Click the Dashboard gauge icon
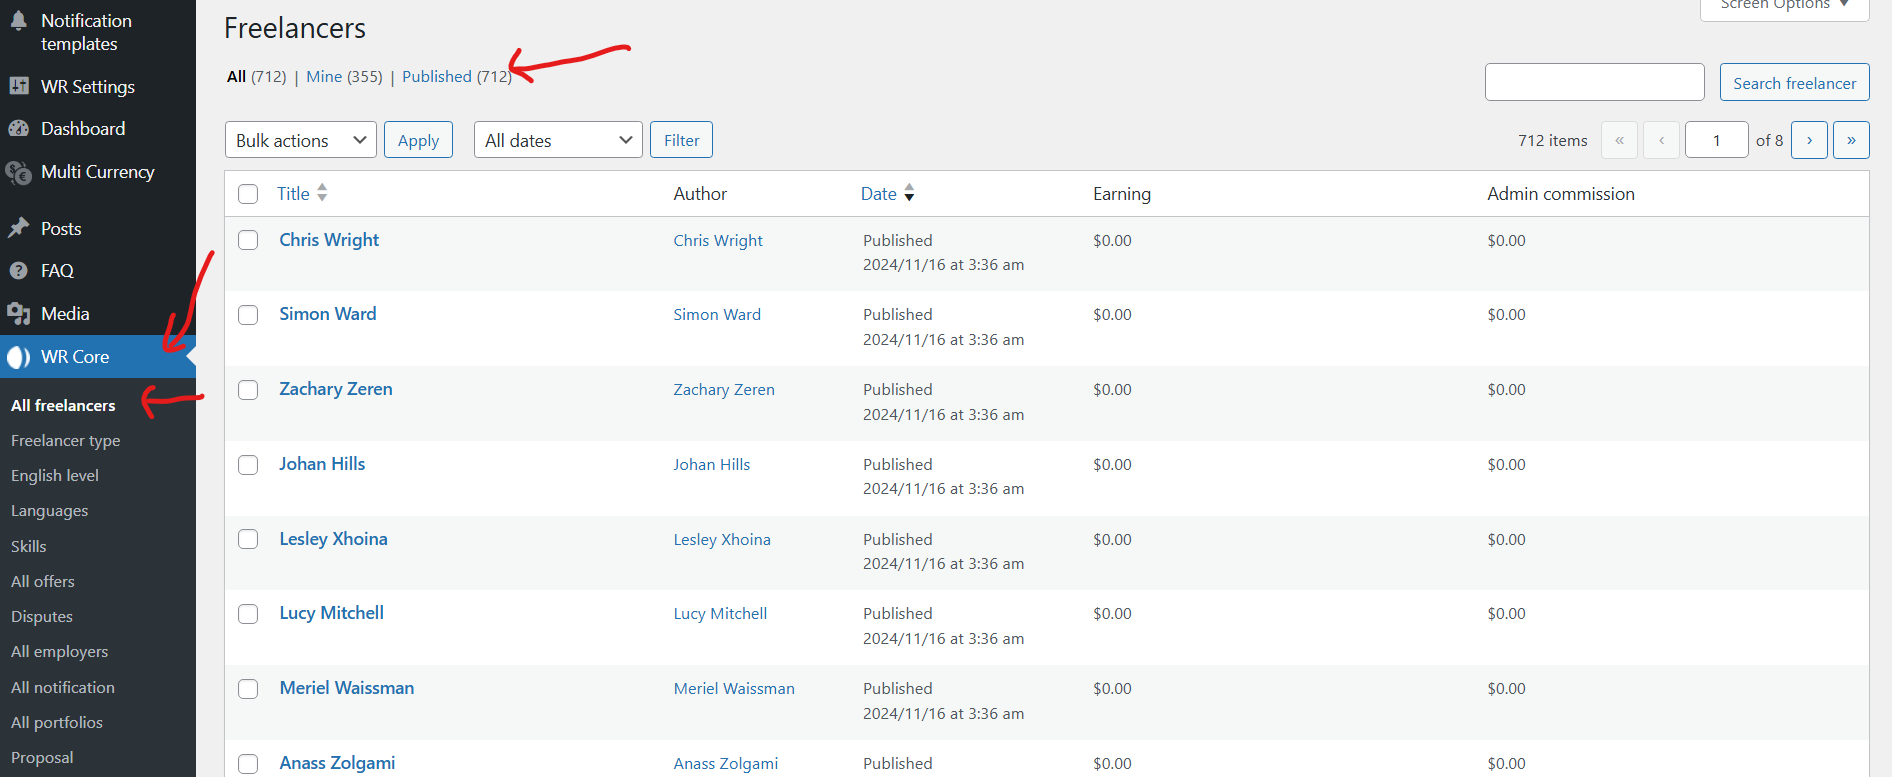This screenshot has height=777, width=1892. (x=18, y=128)
